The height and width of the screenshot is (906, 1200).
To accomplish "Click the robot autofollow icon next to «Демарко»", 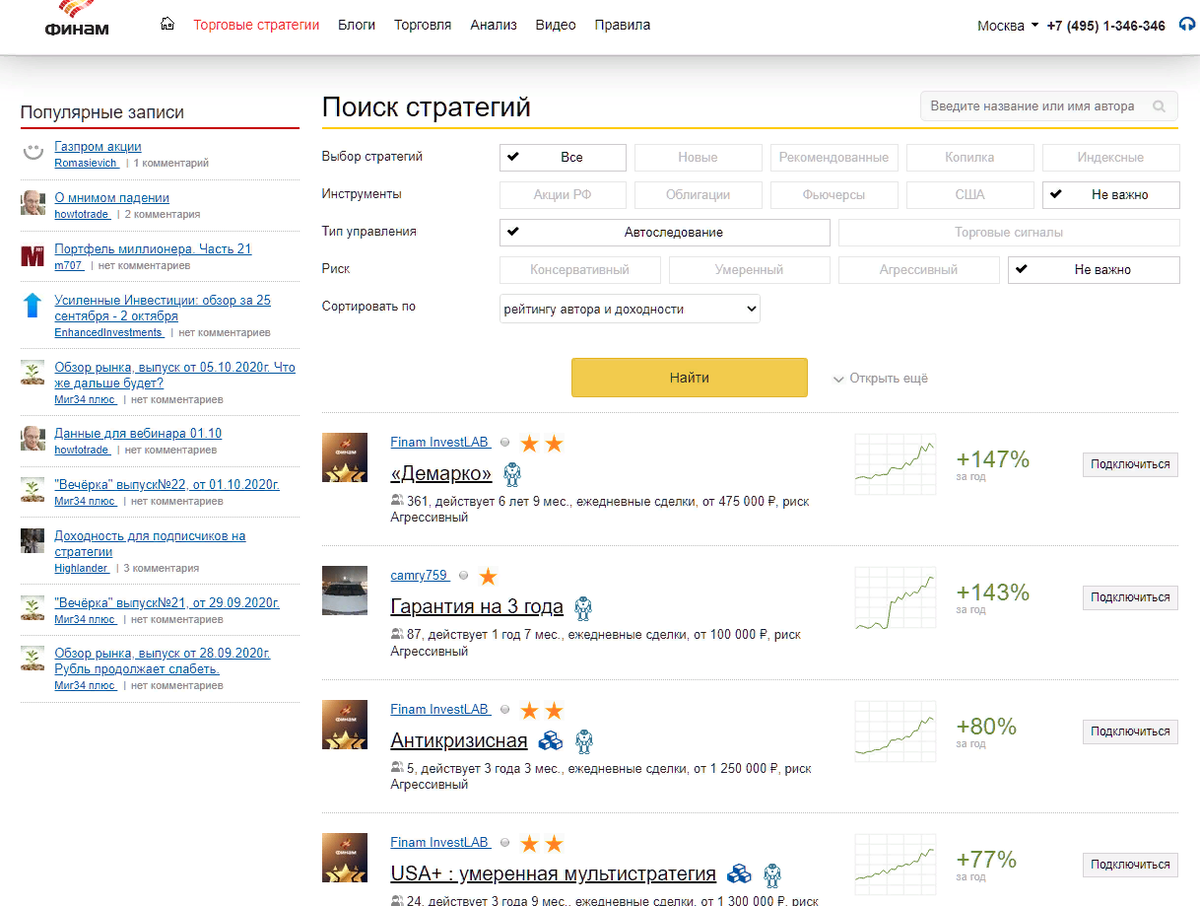I will pyautogui.click(x=511, y=476).
